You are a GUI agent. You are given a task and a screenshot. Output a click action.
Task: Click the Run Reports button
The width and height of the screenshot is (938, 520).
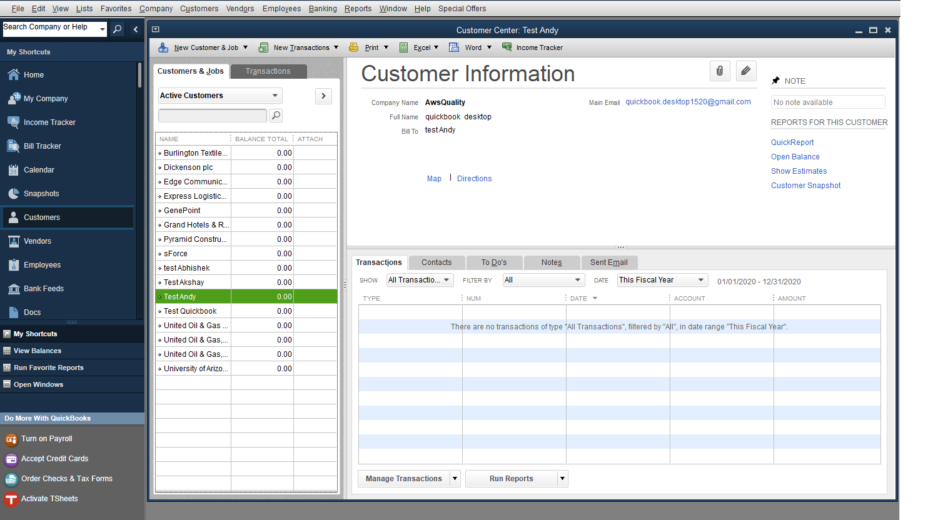coord(511,479)
